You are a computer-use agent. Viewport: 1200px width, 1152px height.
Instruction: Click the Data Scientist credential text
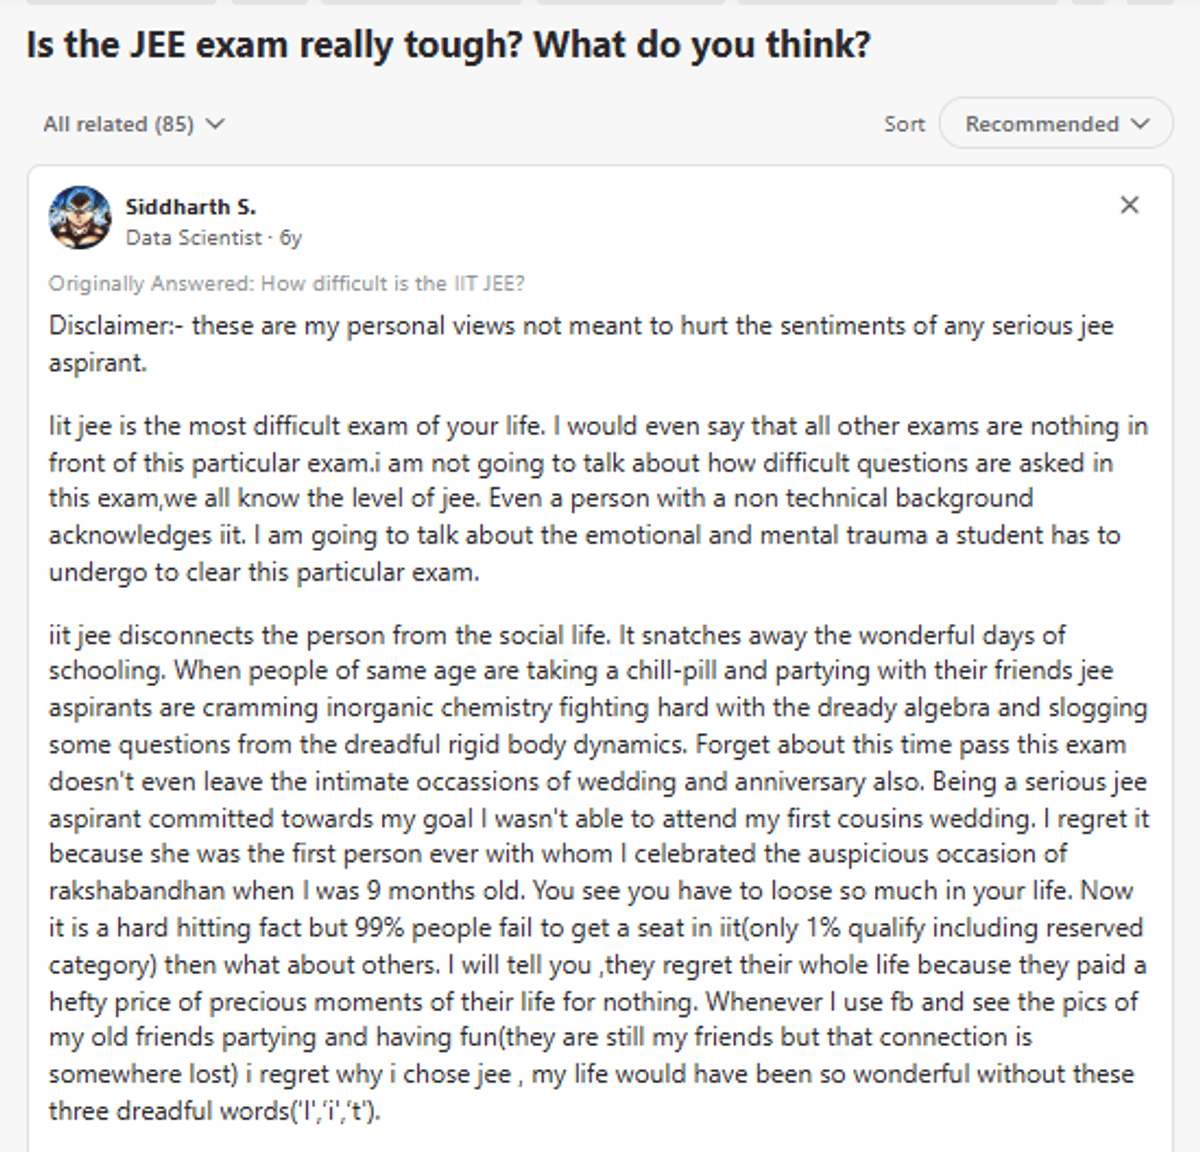point(193,238)
